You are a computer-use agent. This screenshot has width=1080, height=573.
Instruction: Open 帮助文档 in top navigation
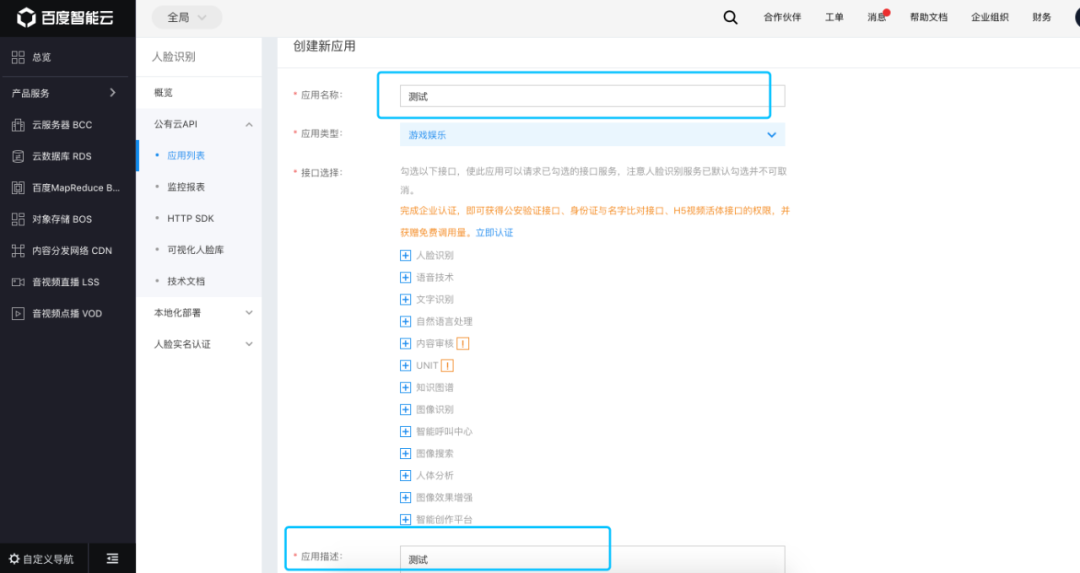click(x=928, y=17)
